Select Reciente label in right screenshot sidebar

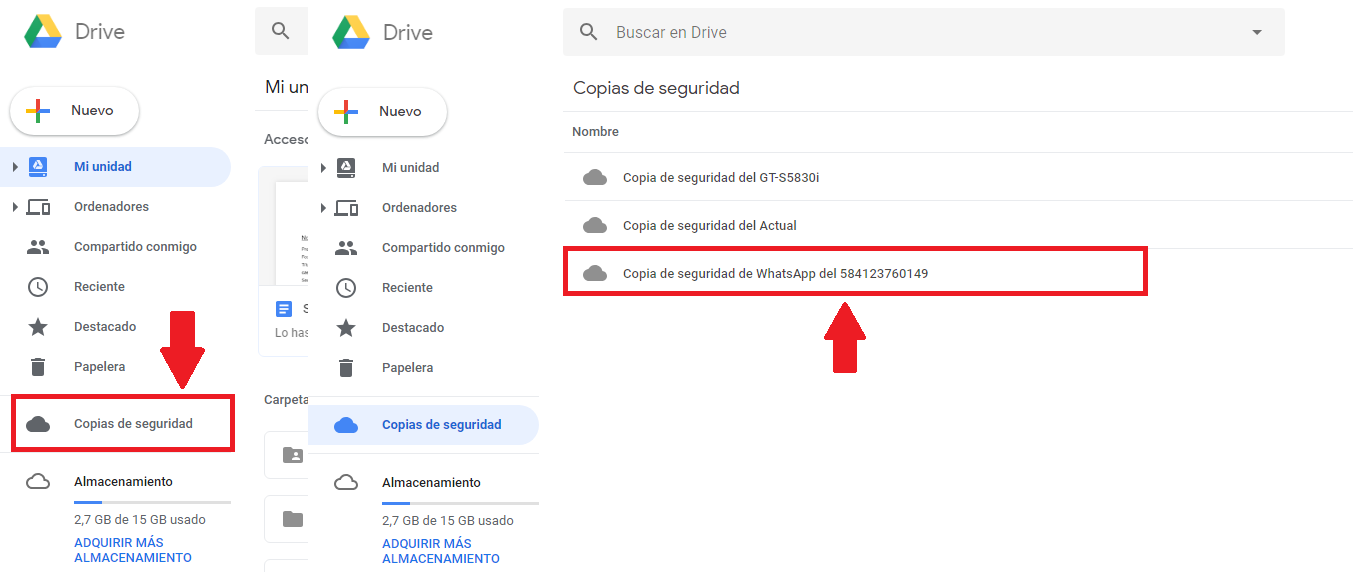click(x=407, y=288)
